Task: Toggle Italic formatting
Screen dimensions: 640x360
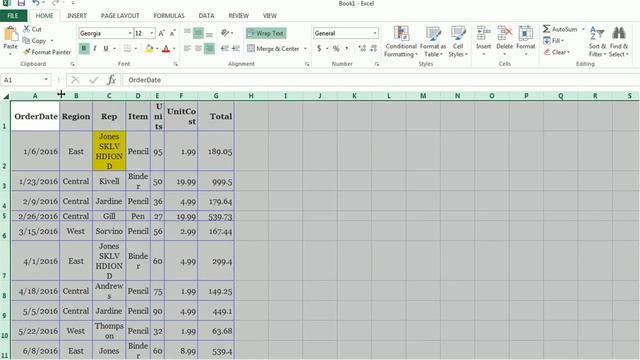Action: click(95, 49)
